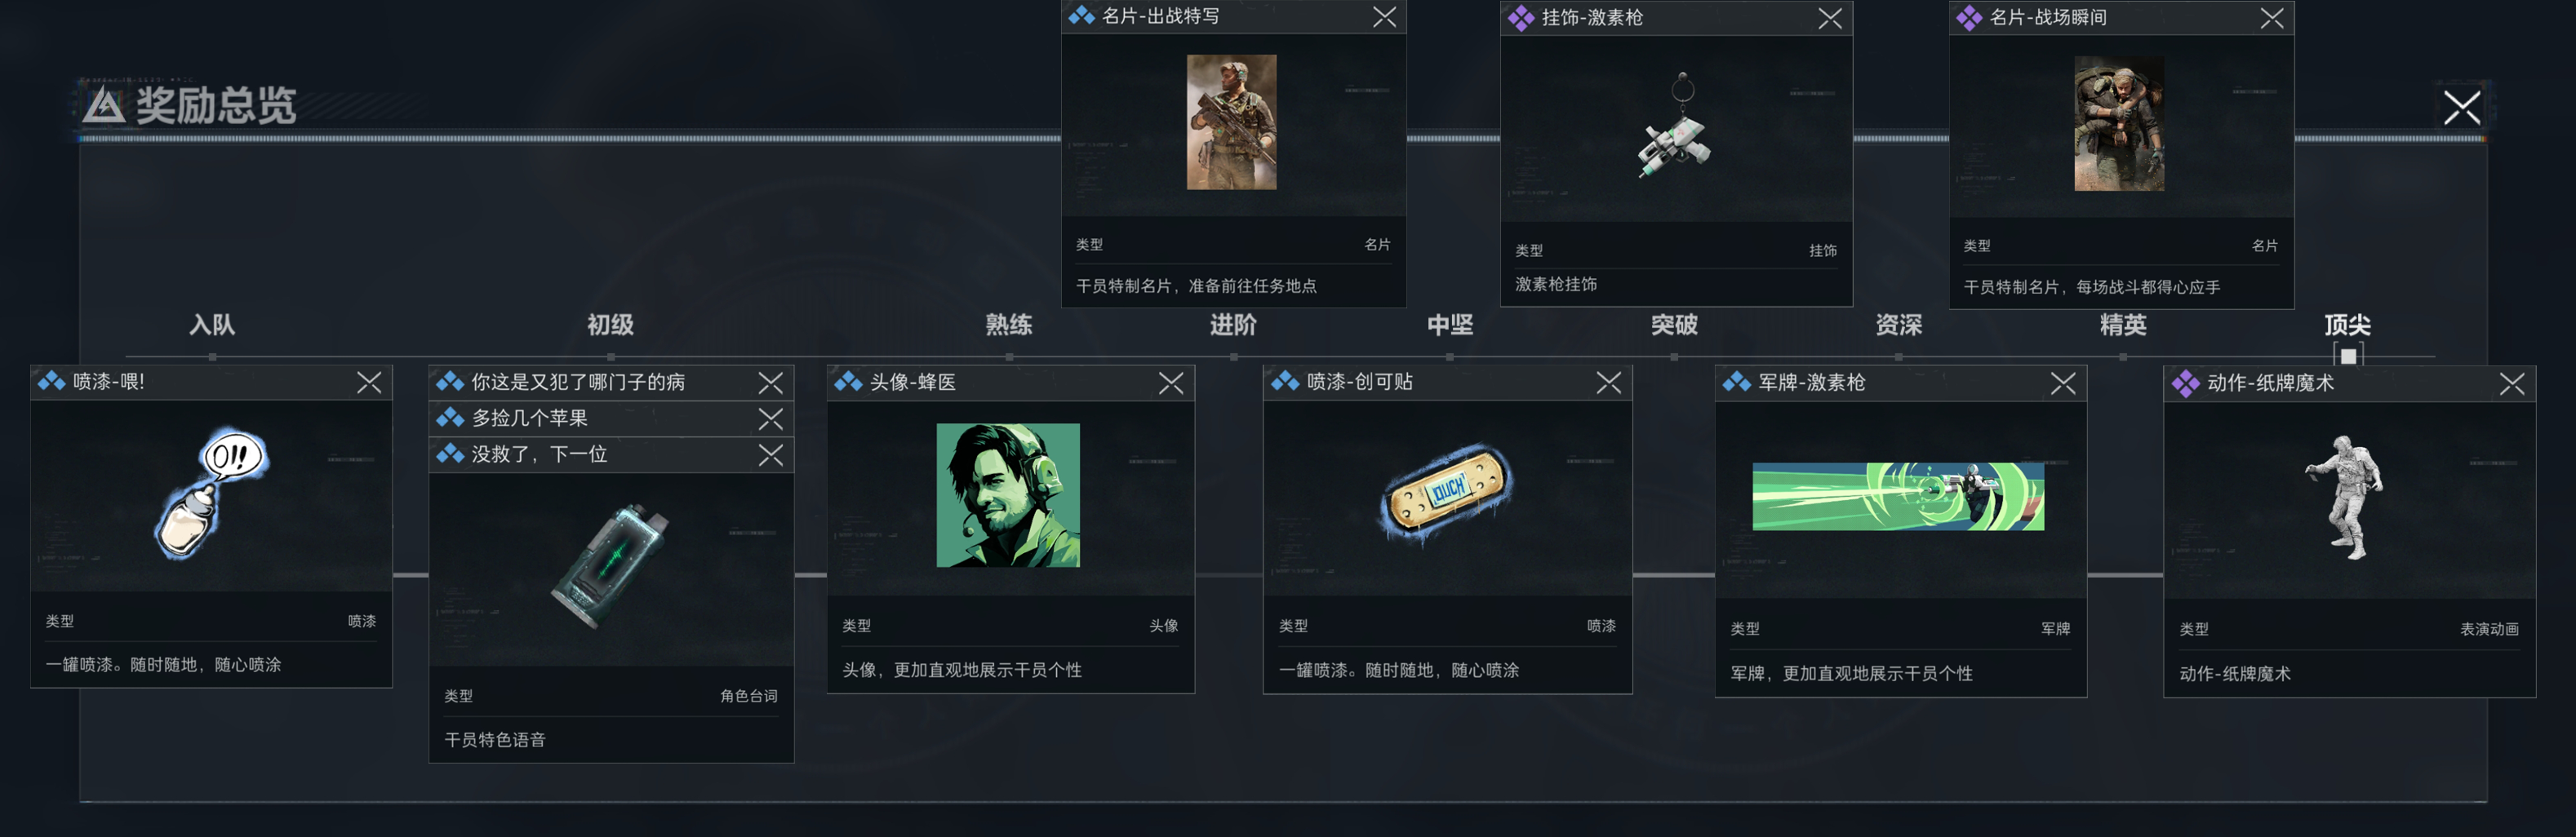Close the 军牌-激素枪 card
The height and width of the screenshot is (837, 2576).
(x=2062, y=383)
